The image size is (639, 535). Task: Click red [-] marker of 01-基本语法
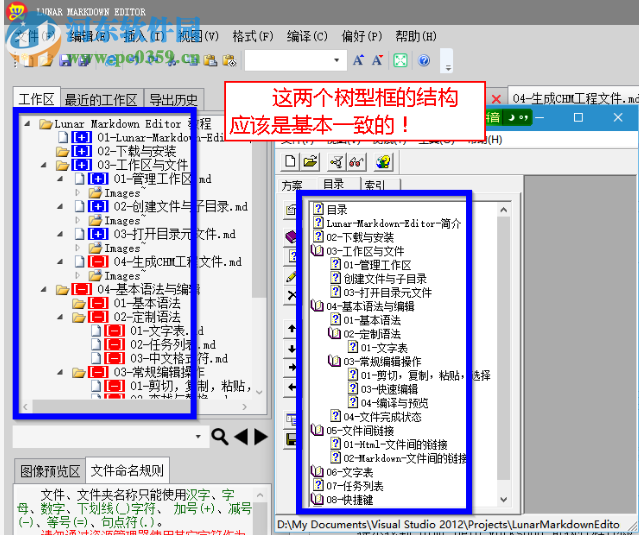(98, 303)
